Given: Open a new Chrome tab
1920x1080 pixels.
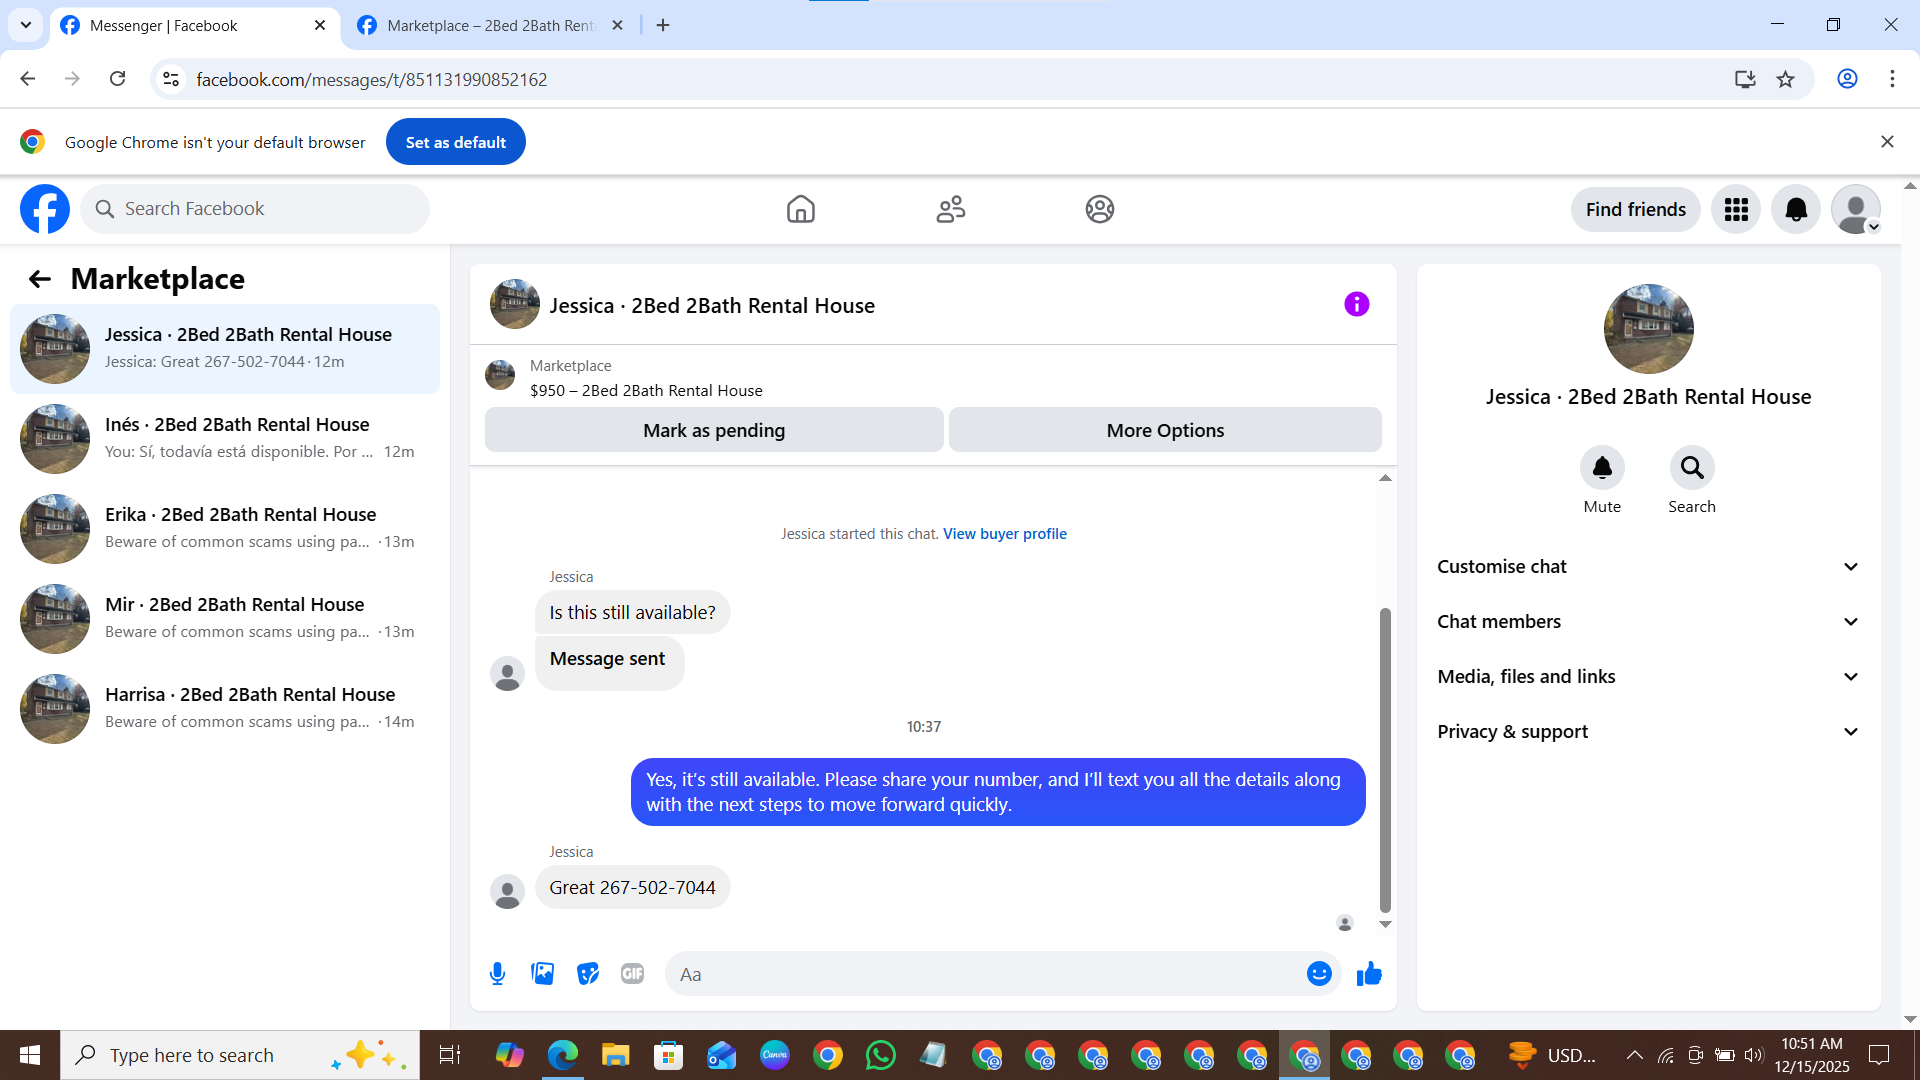Looking at the screenshot, I should [663, 25].
